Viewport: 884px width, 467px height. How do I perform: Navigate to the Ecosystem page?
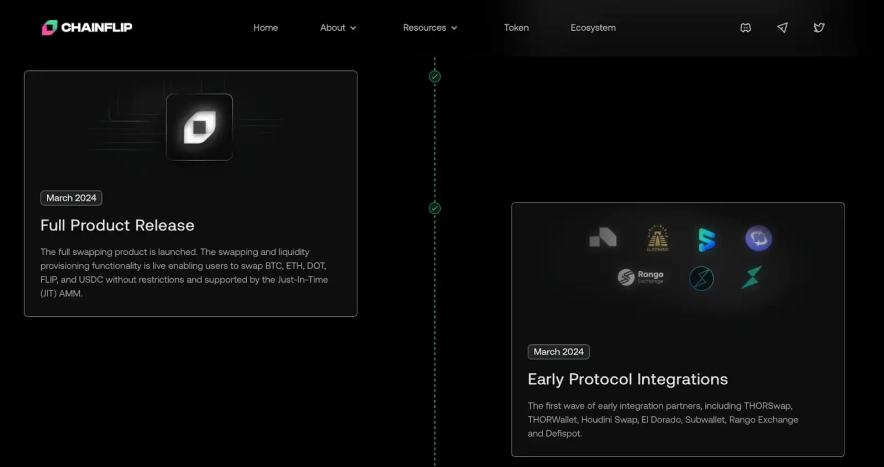[593, 28]
